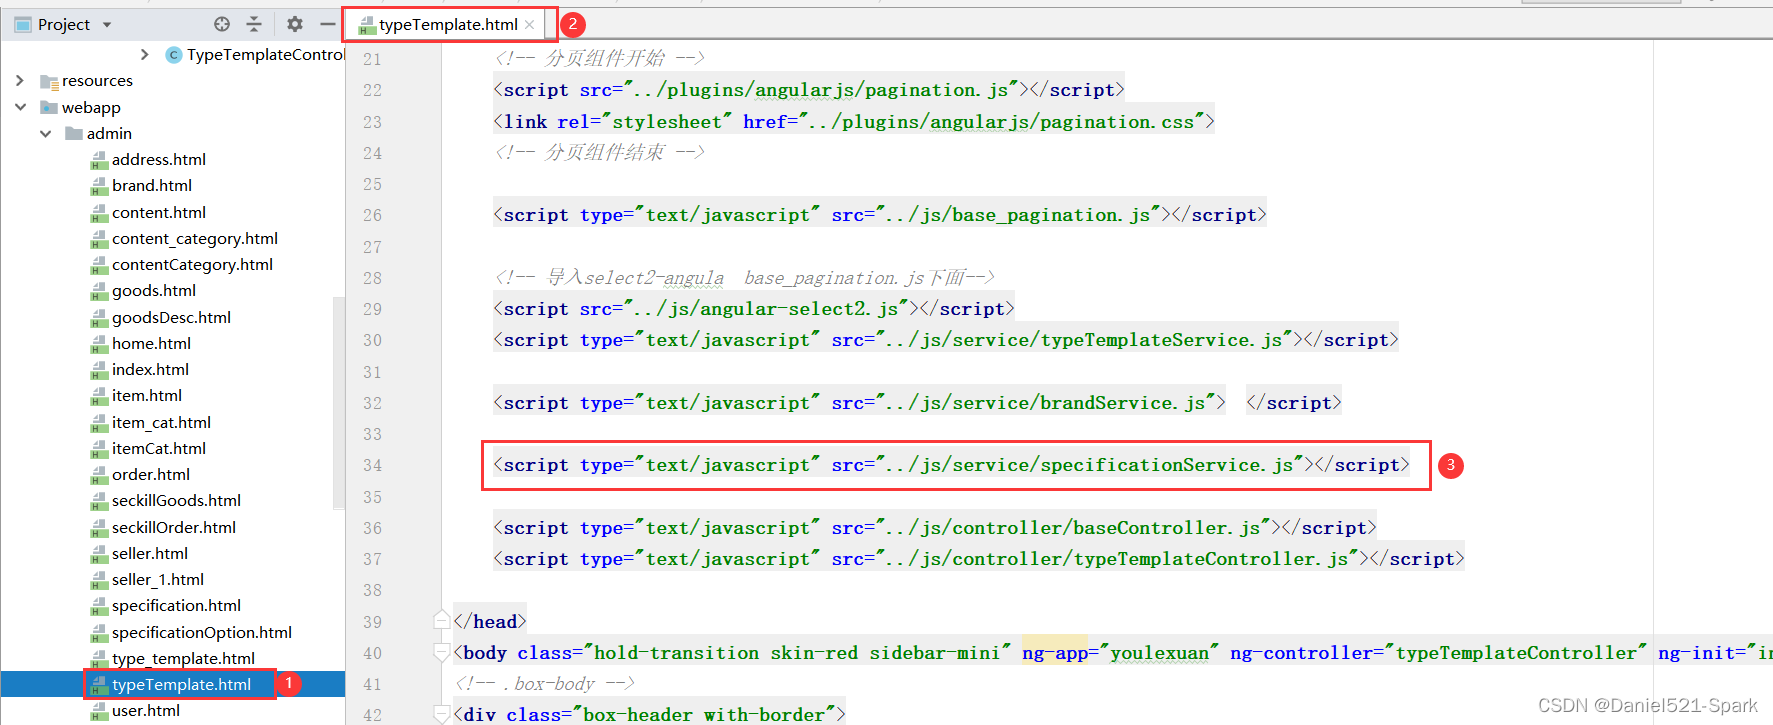The height and width of the screenshot is (725, 1773).
Task: Open index.html file
Action: click(x=150, y=369)
